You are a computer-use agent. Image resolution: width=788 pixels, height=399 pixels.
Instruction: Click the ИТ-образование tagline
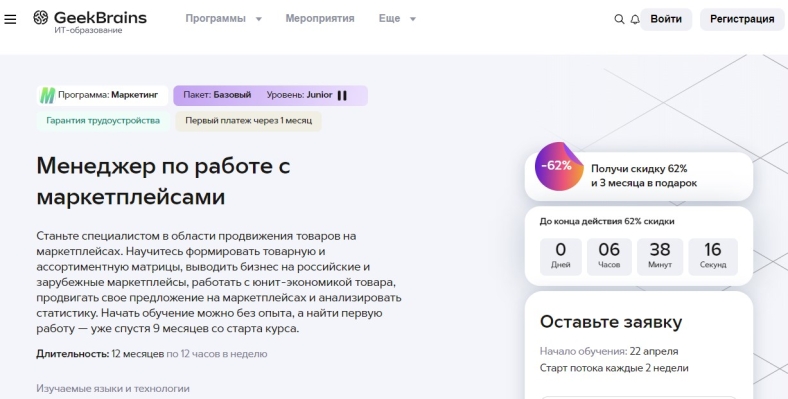[88, 30]
